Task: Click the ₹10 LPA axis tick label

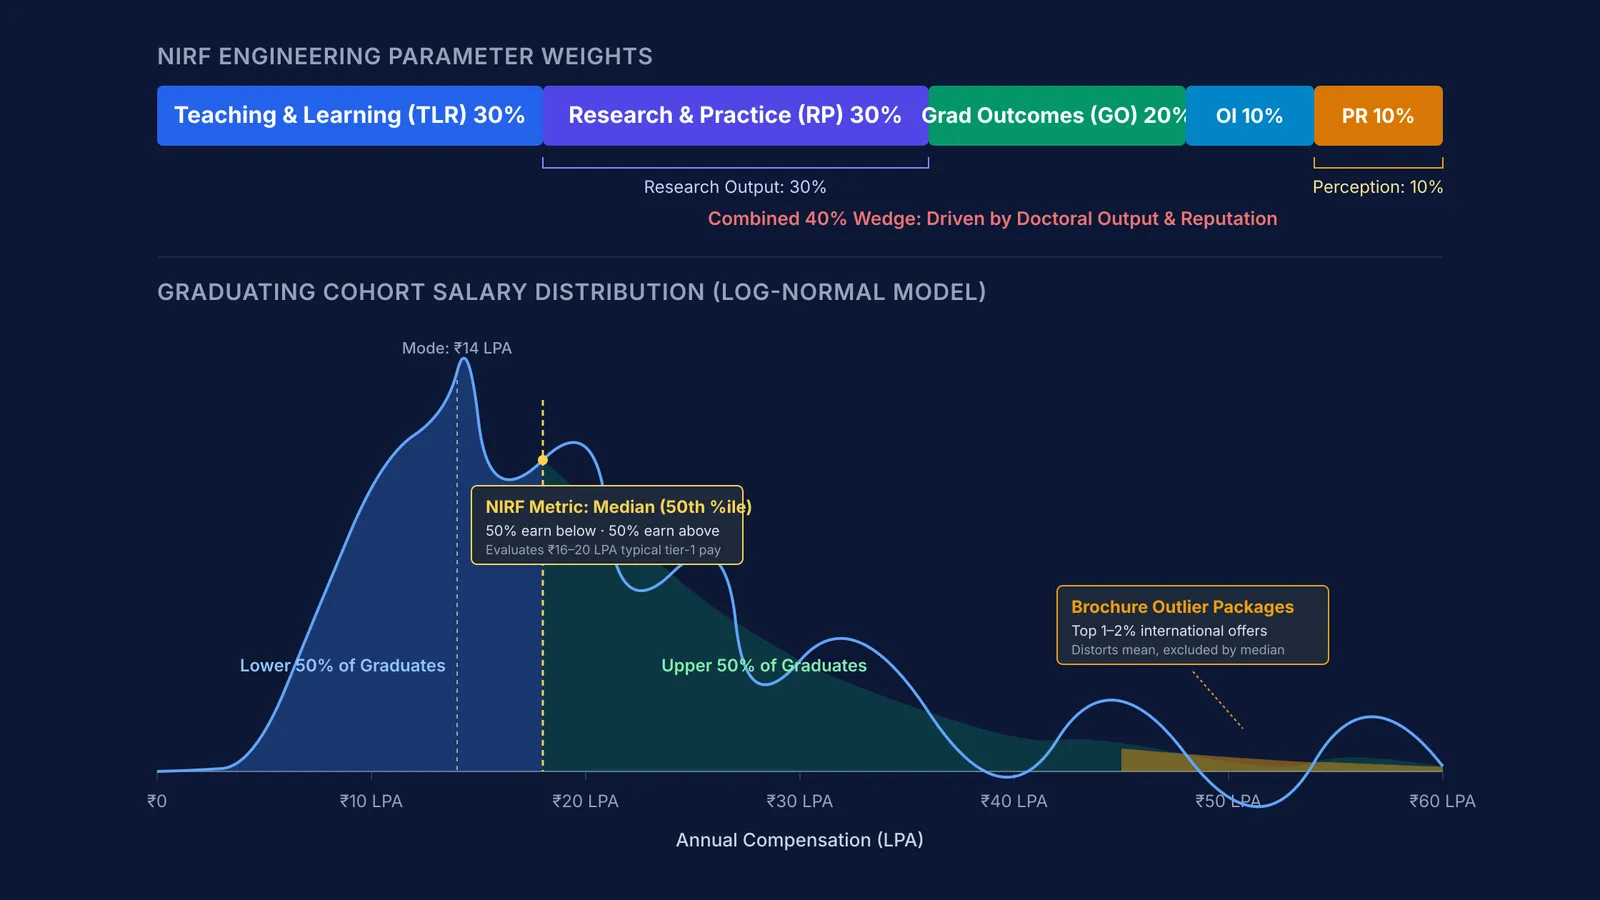Action: pos(371,801)
